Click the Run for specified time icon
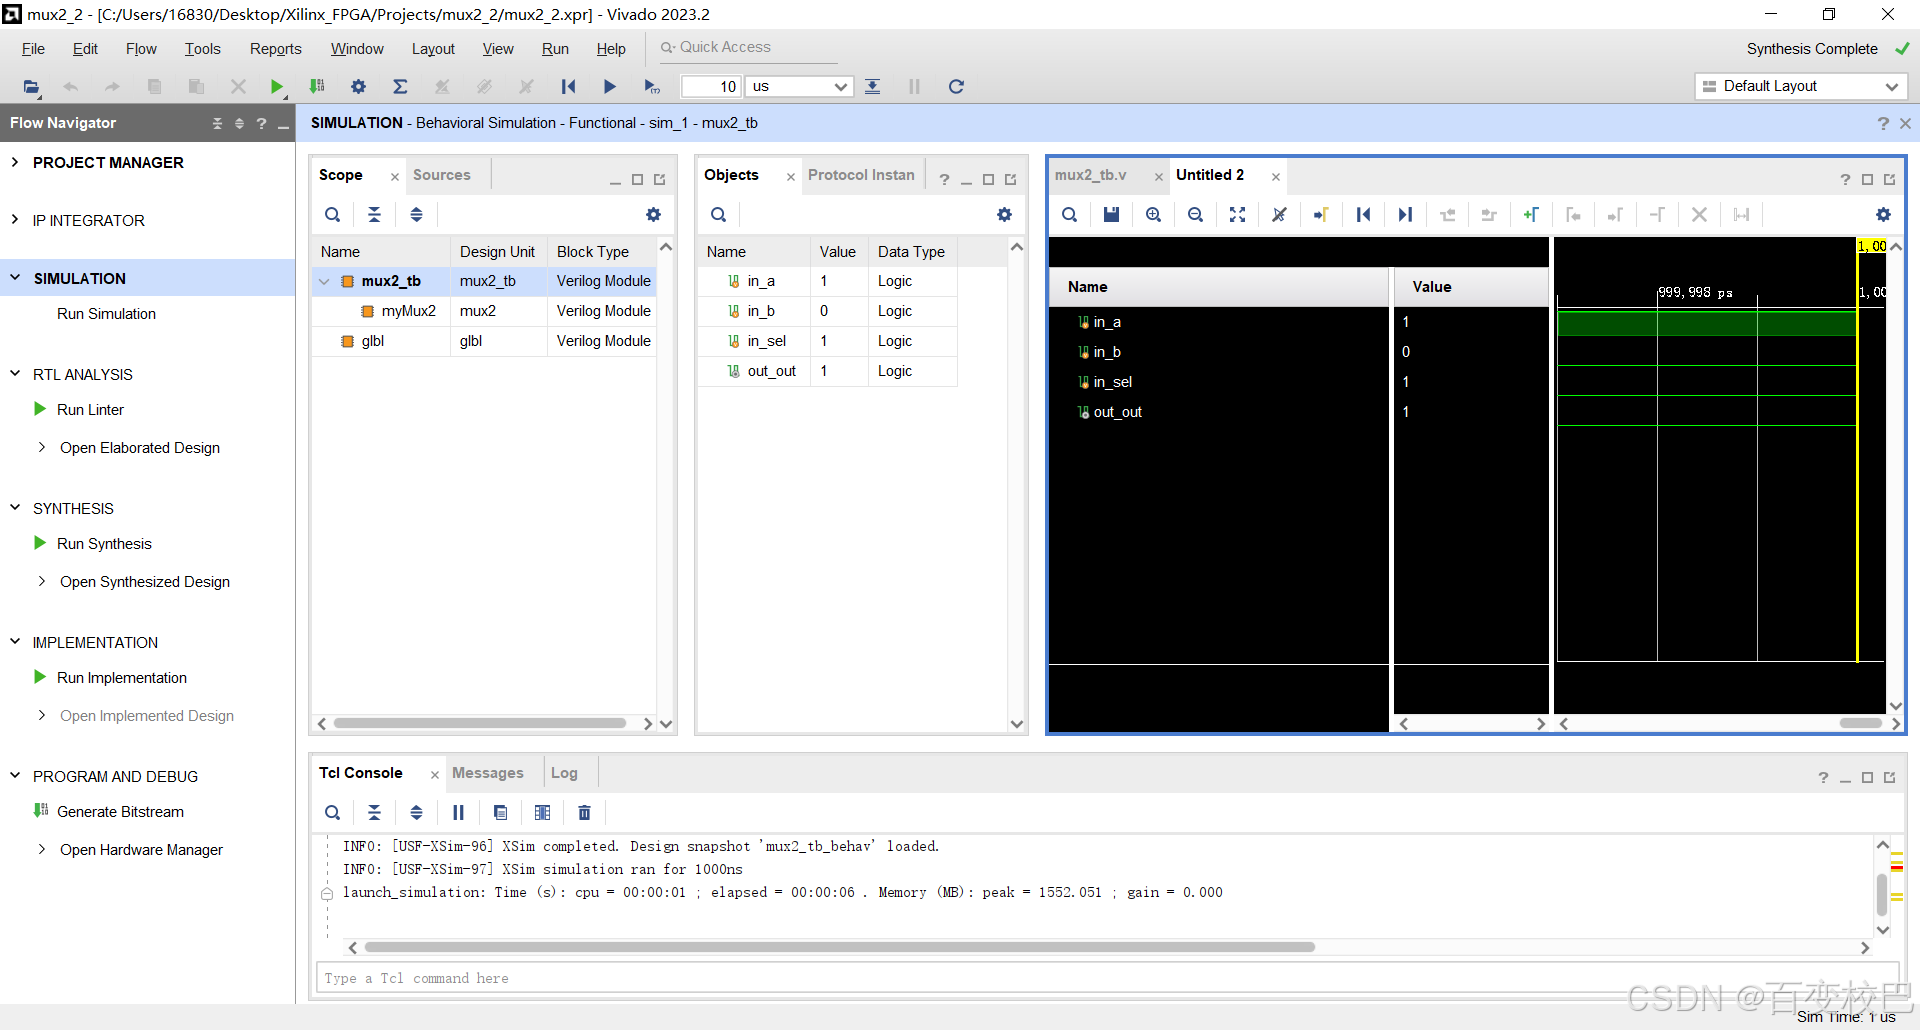The height and width of the screenshot is (1030, 1920). 652,87
